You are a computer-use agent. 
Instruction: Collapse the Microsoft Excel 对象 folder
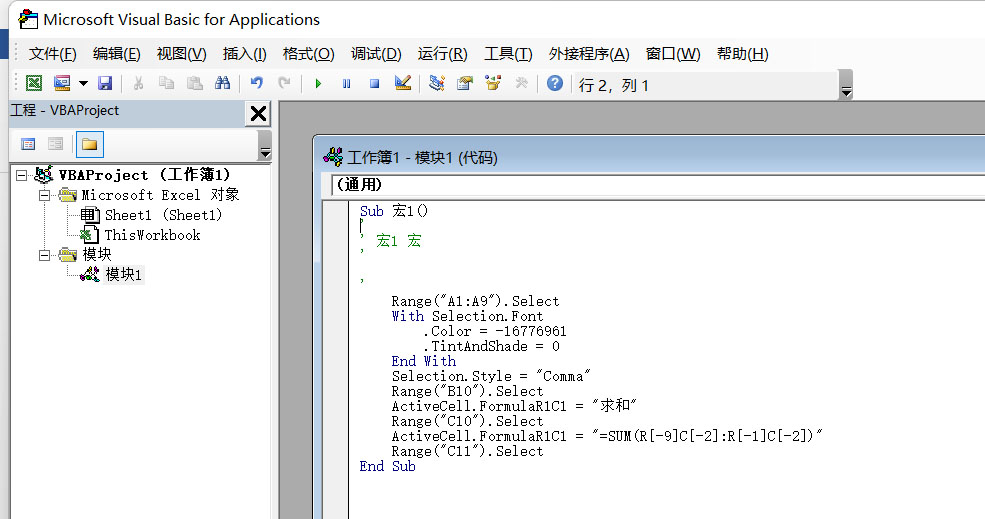tap(44, 195)
